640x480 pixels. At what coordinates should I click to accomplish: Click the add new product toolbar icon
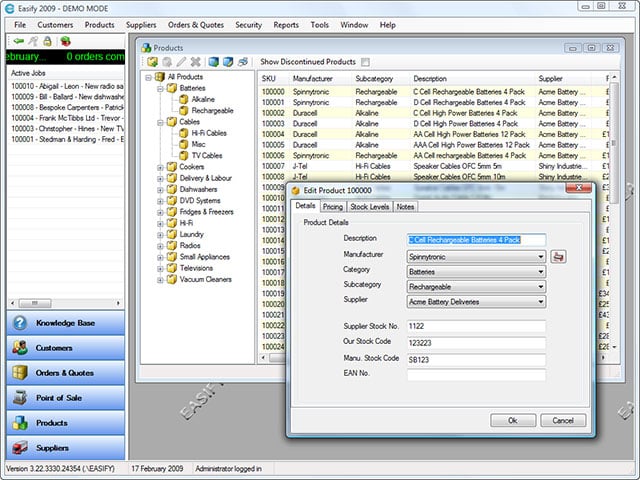point(153,62)
